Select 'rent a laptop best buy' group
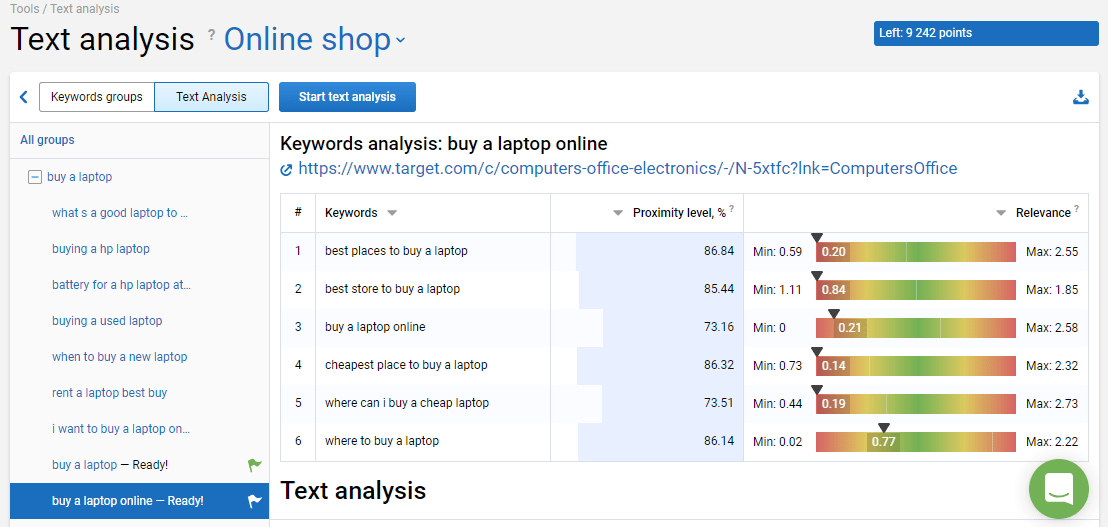 tap(110, 392)
